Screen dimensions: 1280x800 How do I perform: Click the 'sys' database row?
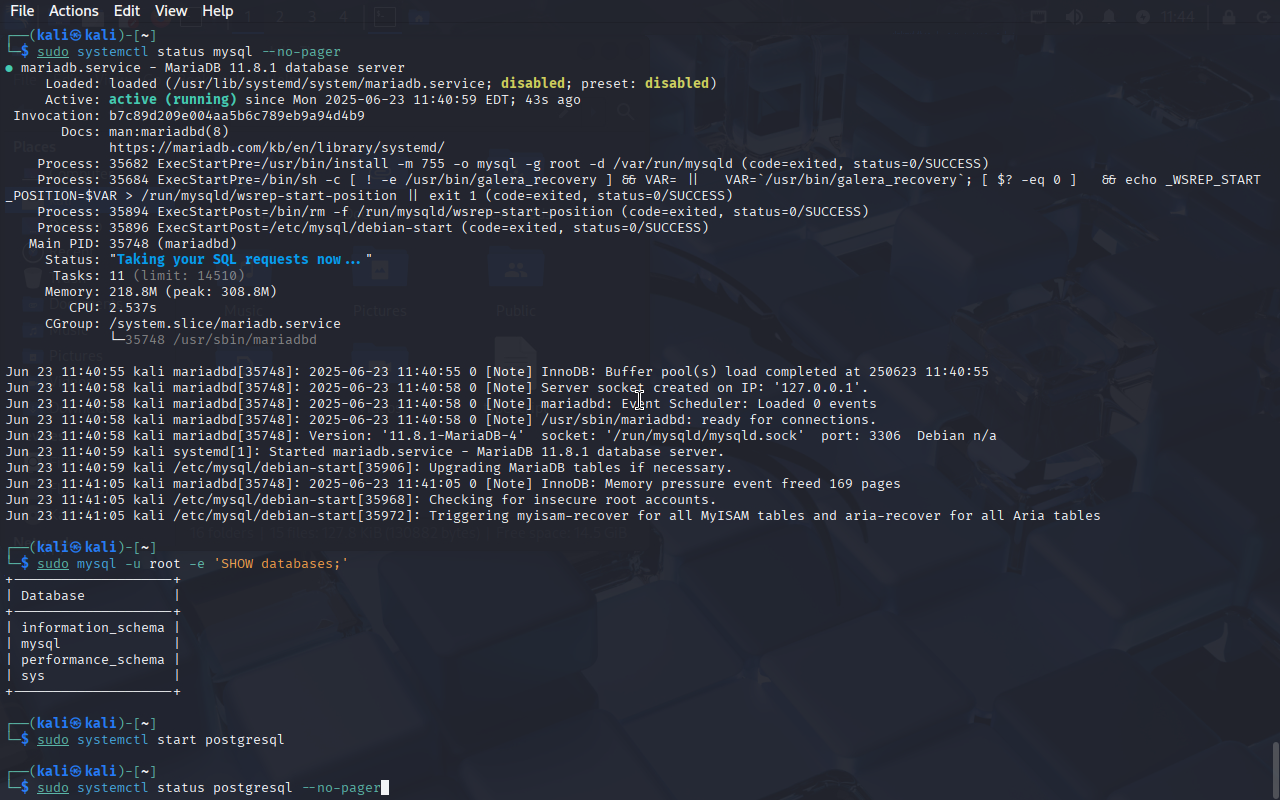click(x=33, y=675)
